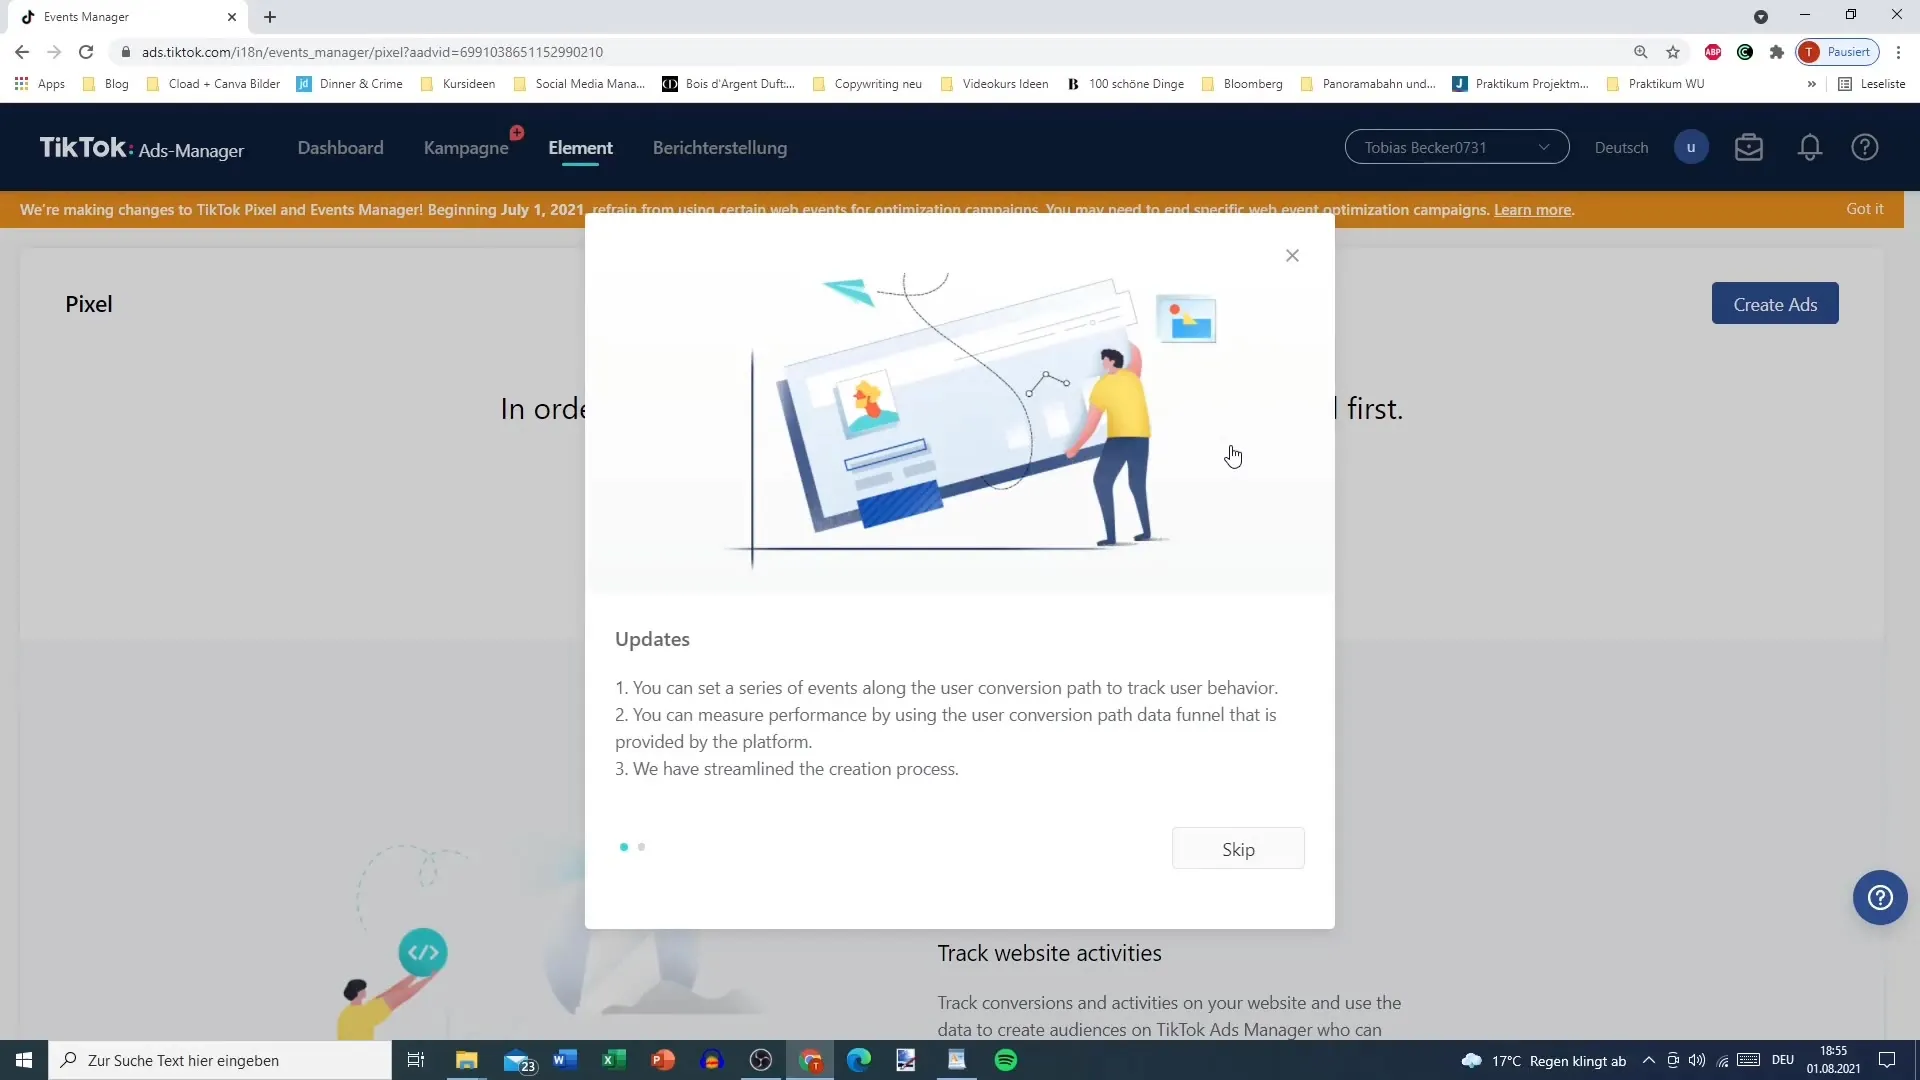Show hidden system tray icons
The height and width of the screenshot is (1080, 1920).
pos(1648,1060)
